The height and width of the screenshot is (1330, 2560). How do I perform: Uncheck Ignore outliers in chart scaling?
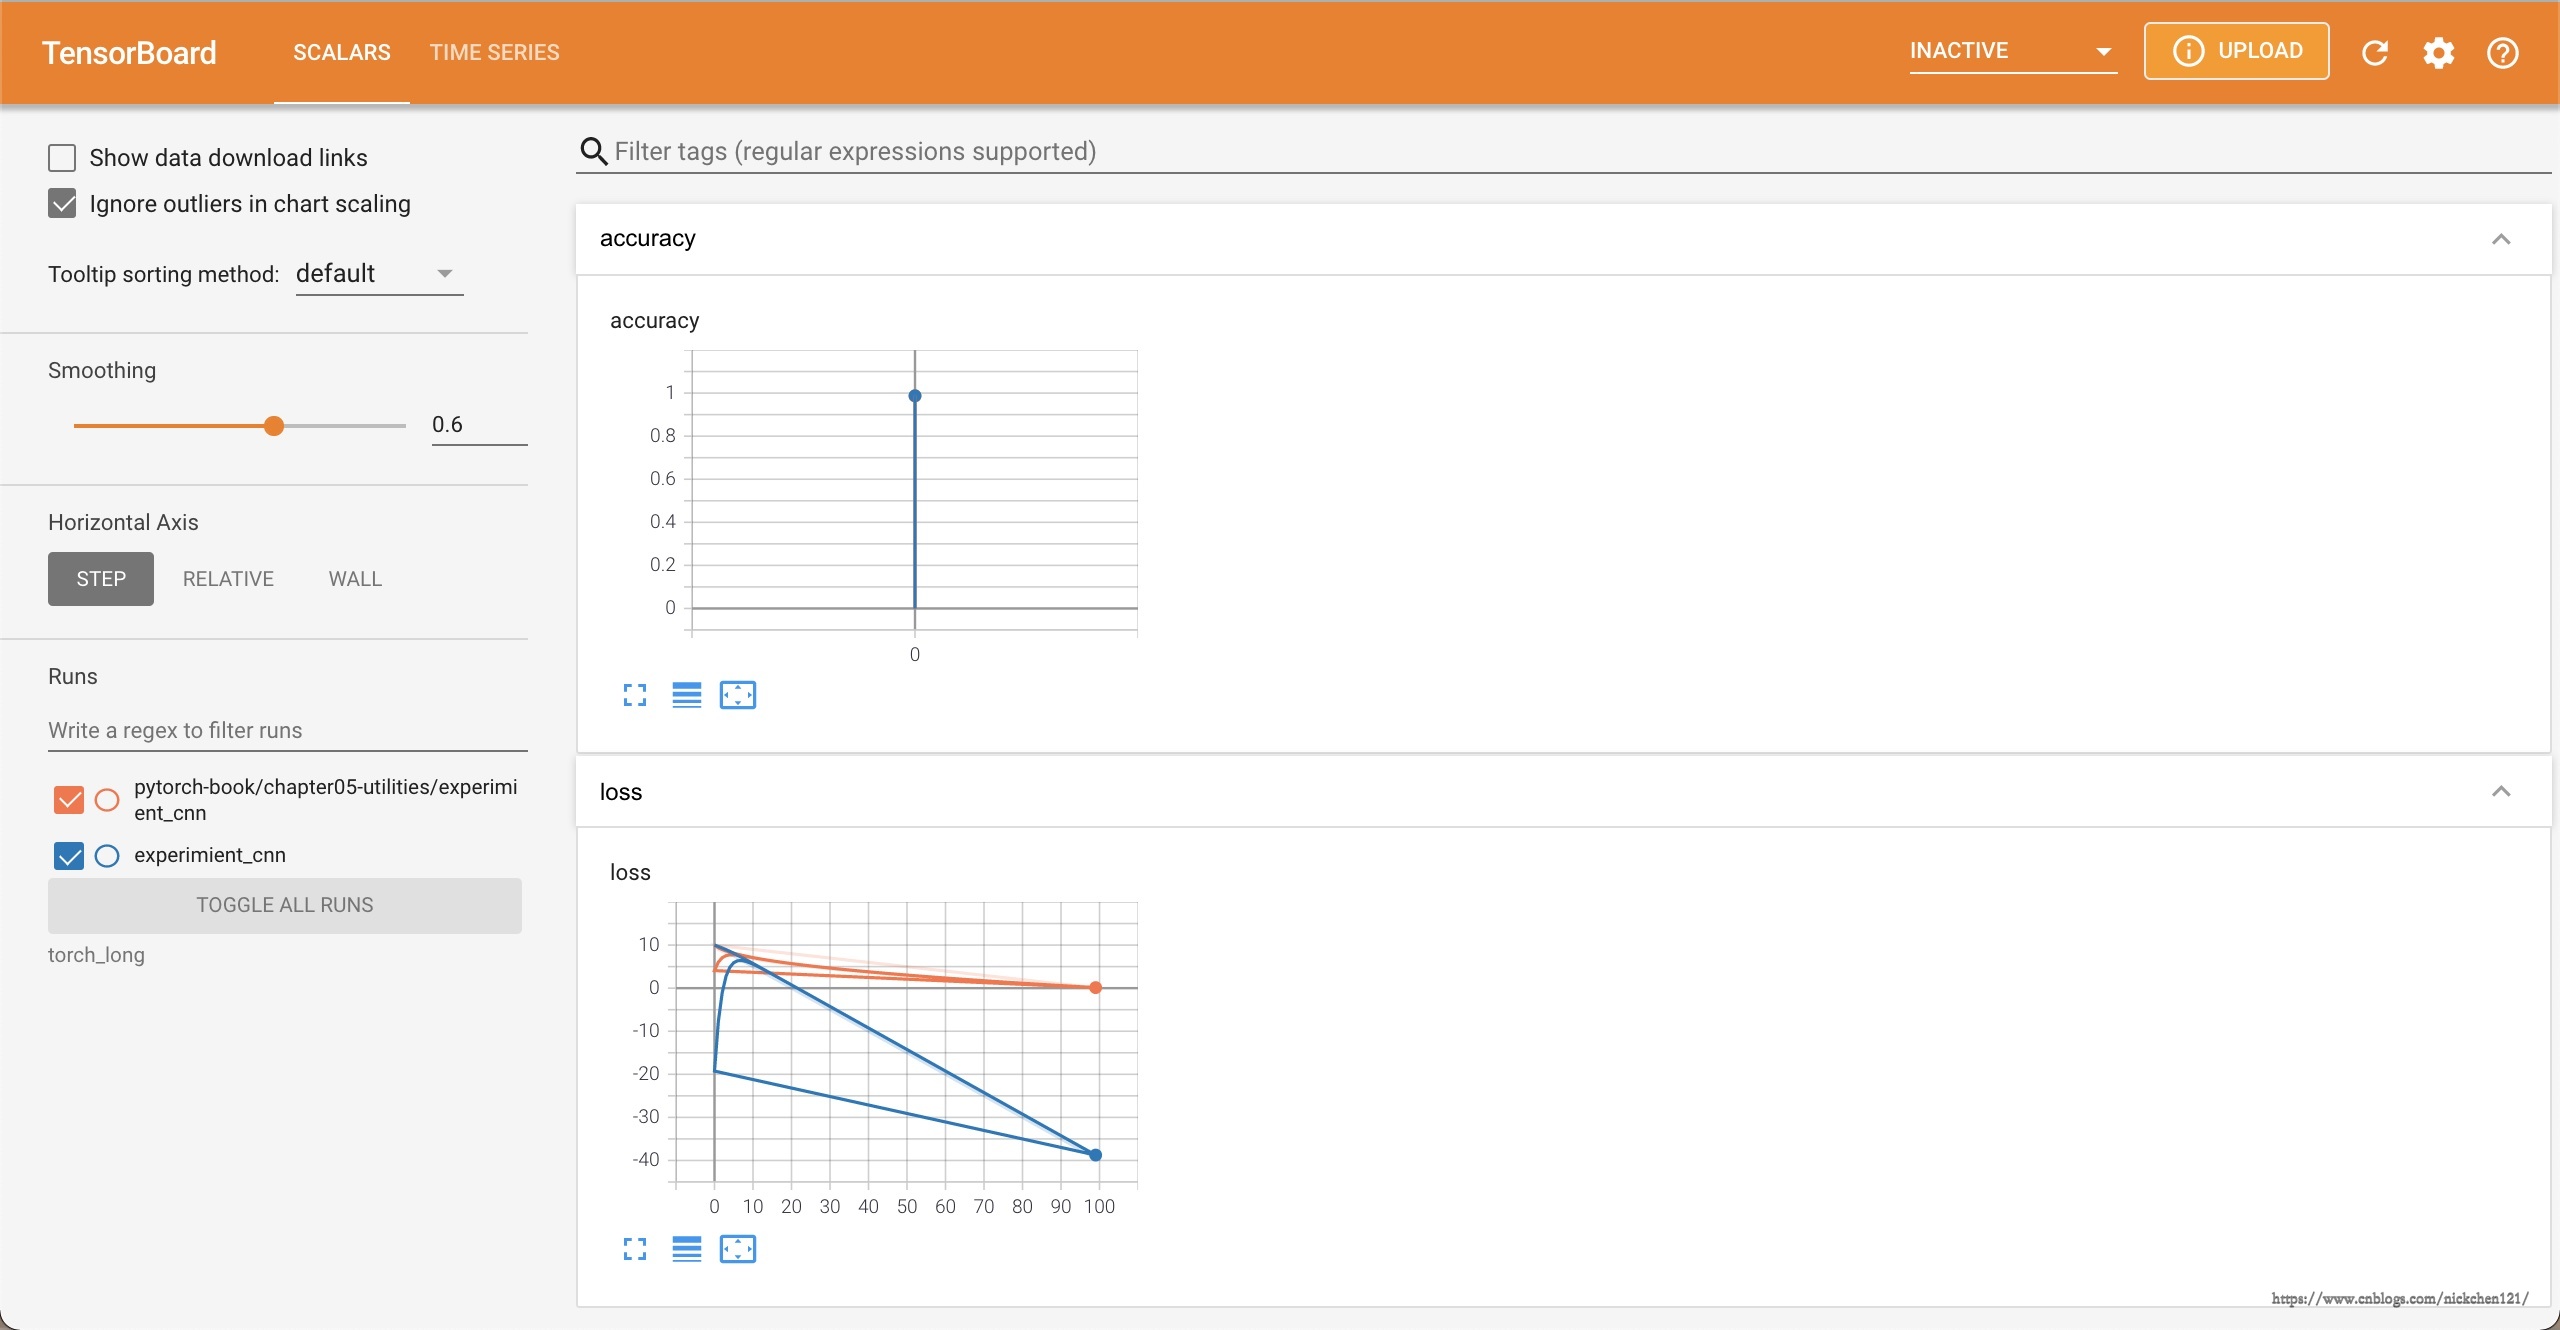click(62, 204)
